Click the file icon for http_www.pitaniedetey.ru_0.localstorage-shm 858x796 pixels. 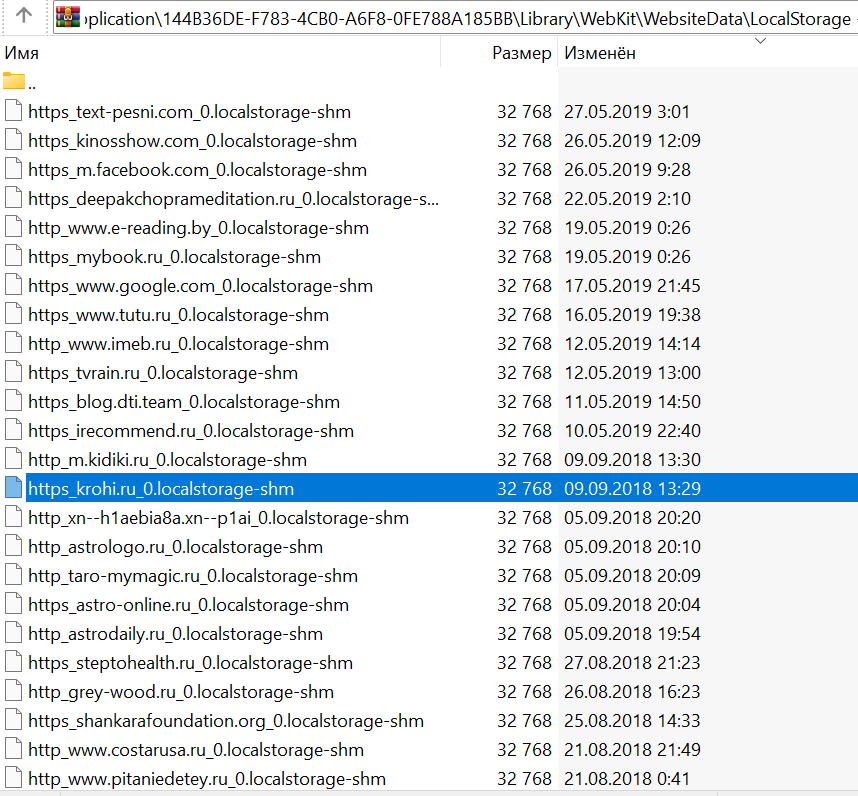pos(14,777)
